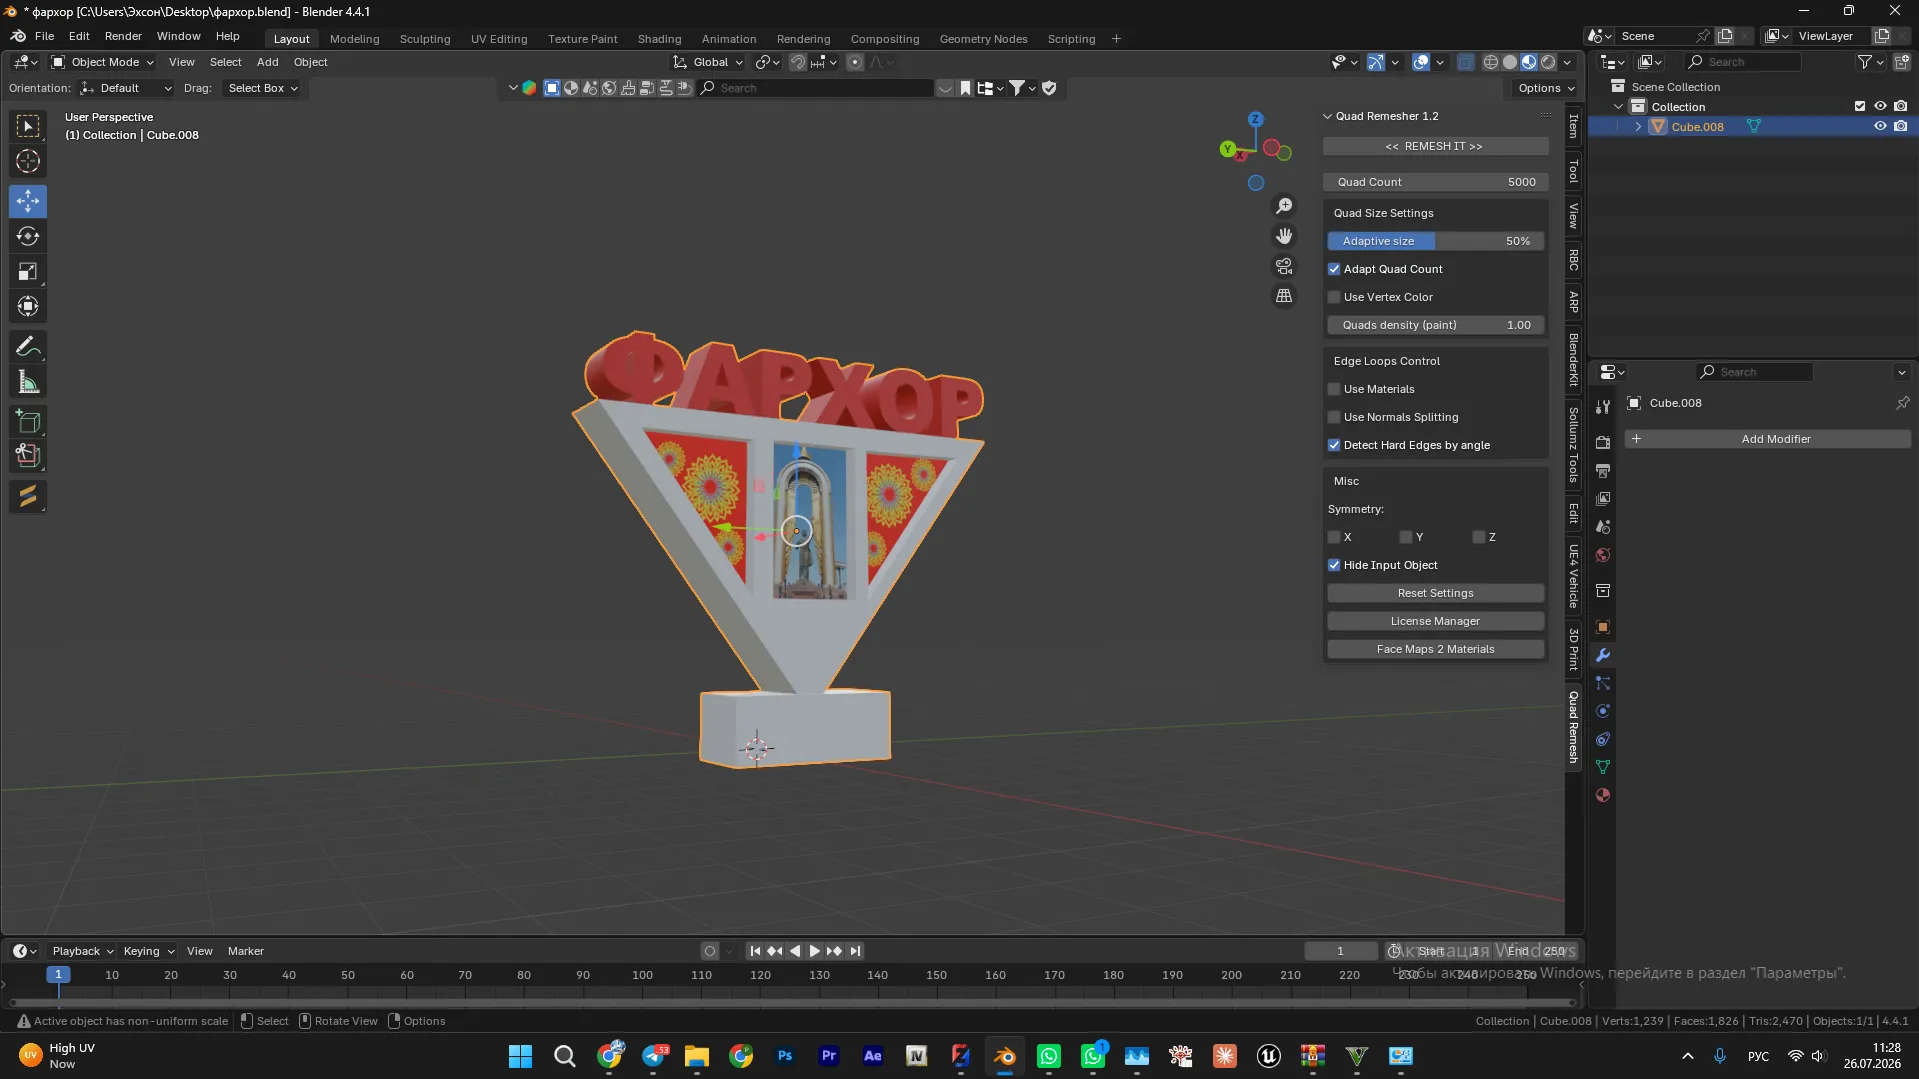The height and width of the screenshot is (1079, 1919).
Task: Open the Options dropdown in viewport
Action: coord(1546,88)
